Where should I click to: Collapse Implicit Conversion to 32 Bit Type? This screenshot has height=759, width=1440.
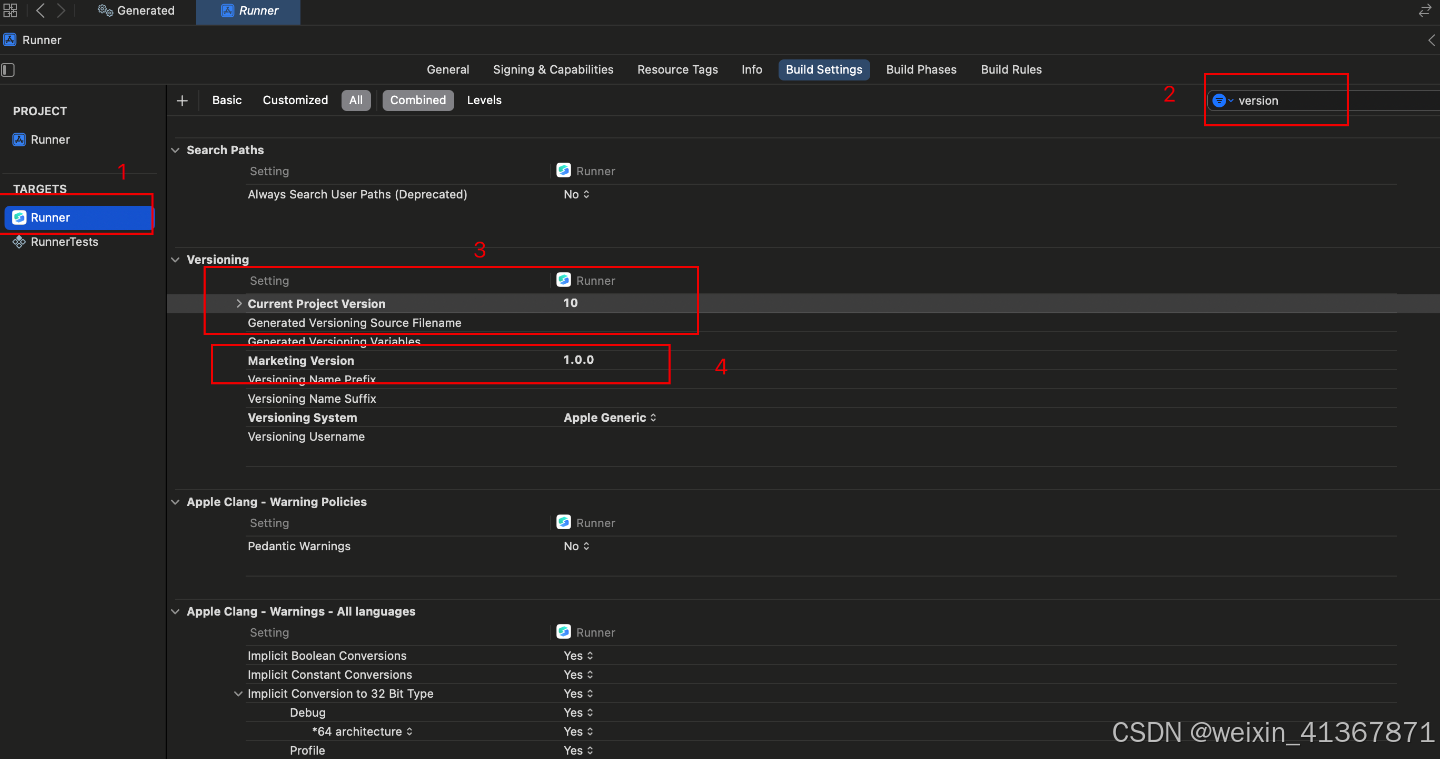(x=239, y=694)
